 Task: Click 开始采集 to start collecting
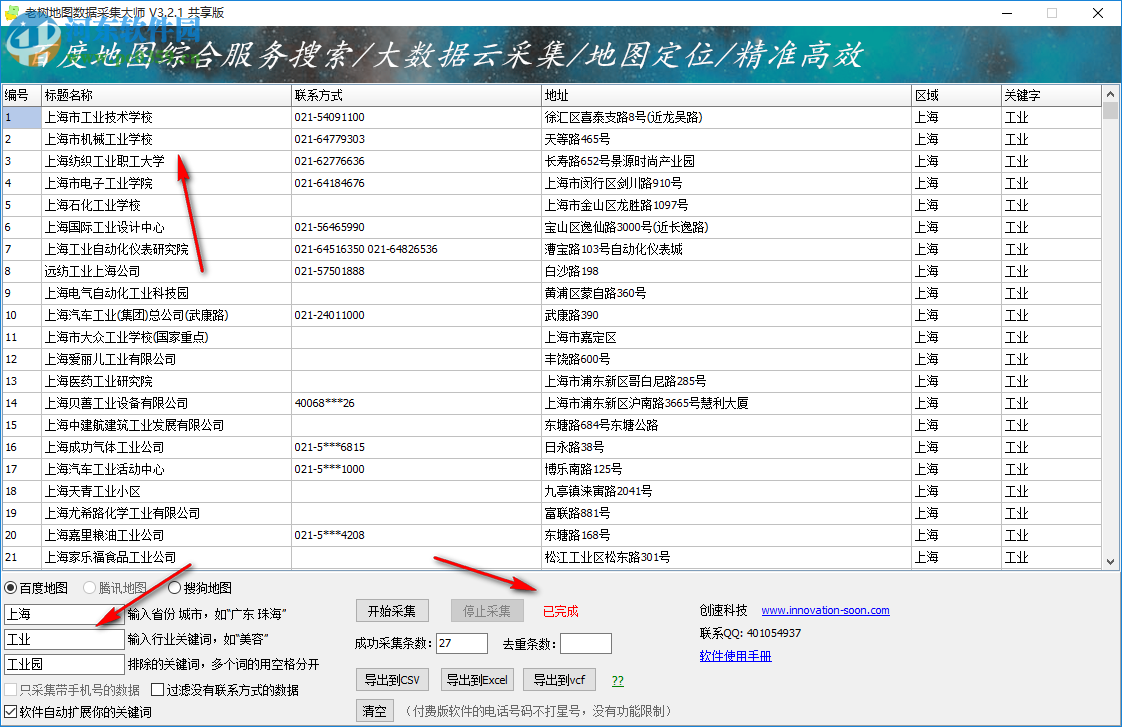392,610
